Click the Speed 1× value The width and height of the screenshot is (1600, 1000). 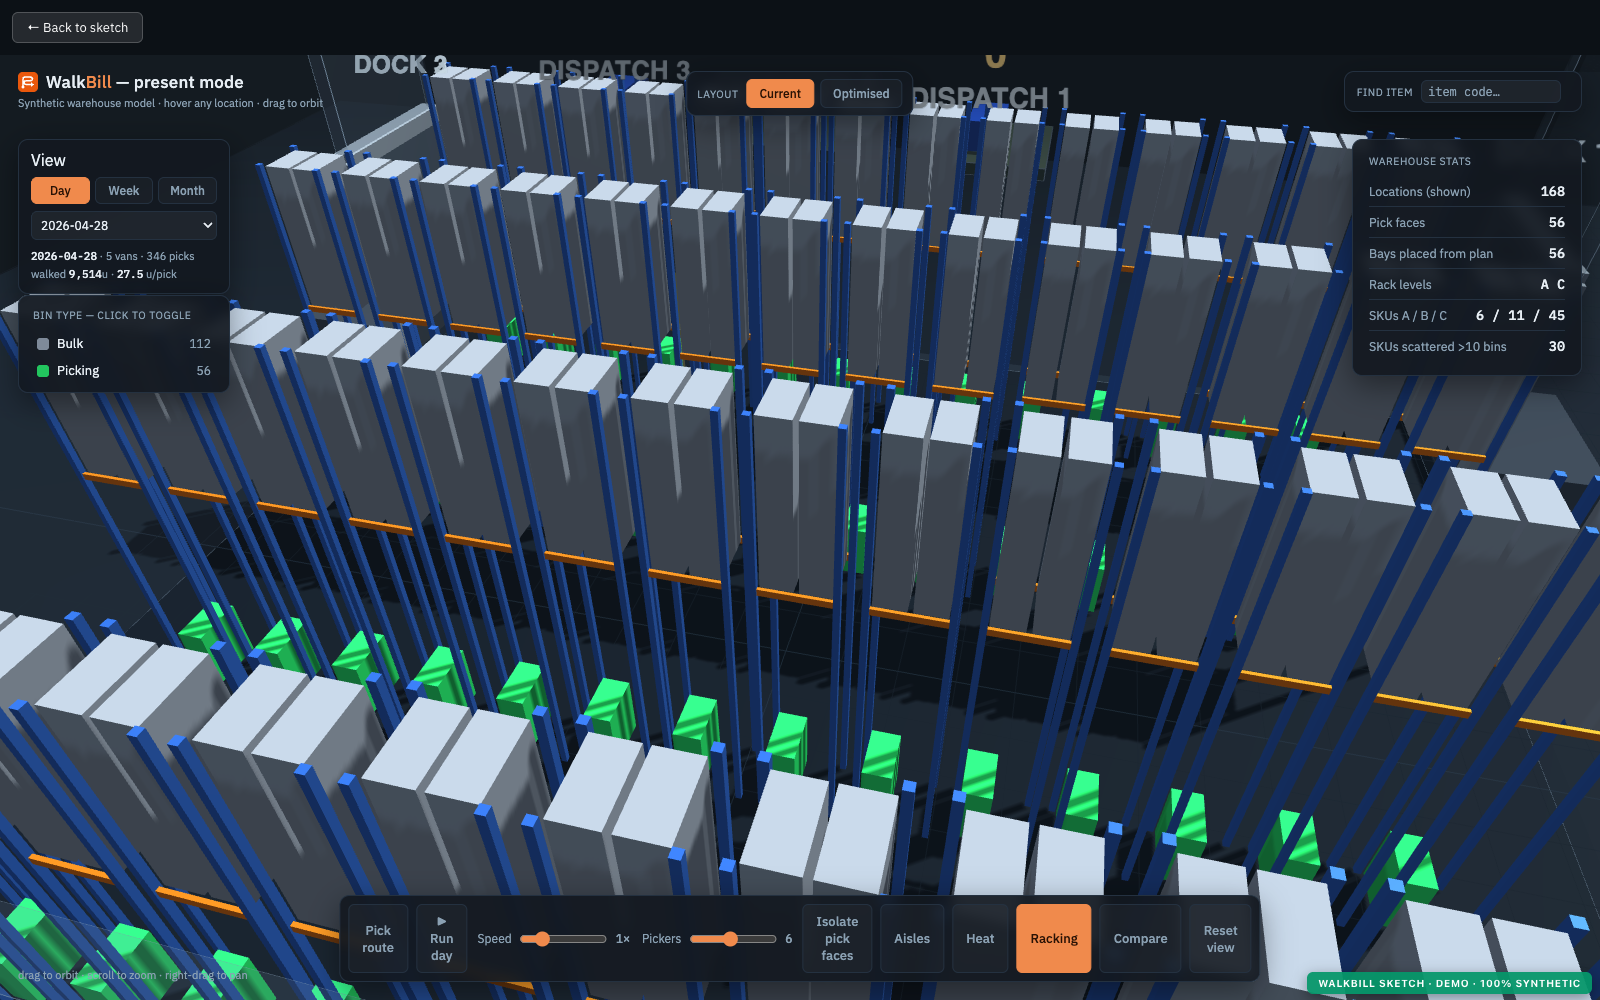coord(623,939)
